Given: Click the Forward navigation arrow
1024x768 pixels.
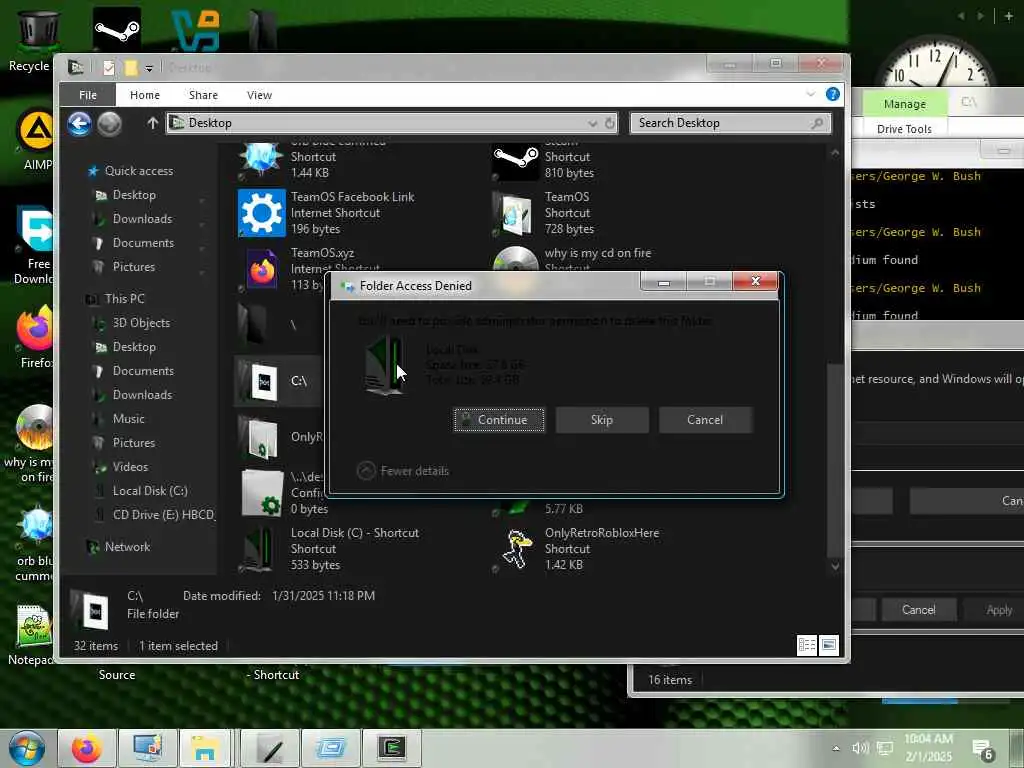Looking at the screenshot, I should click(x=110, y=123).
